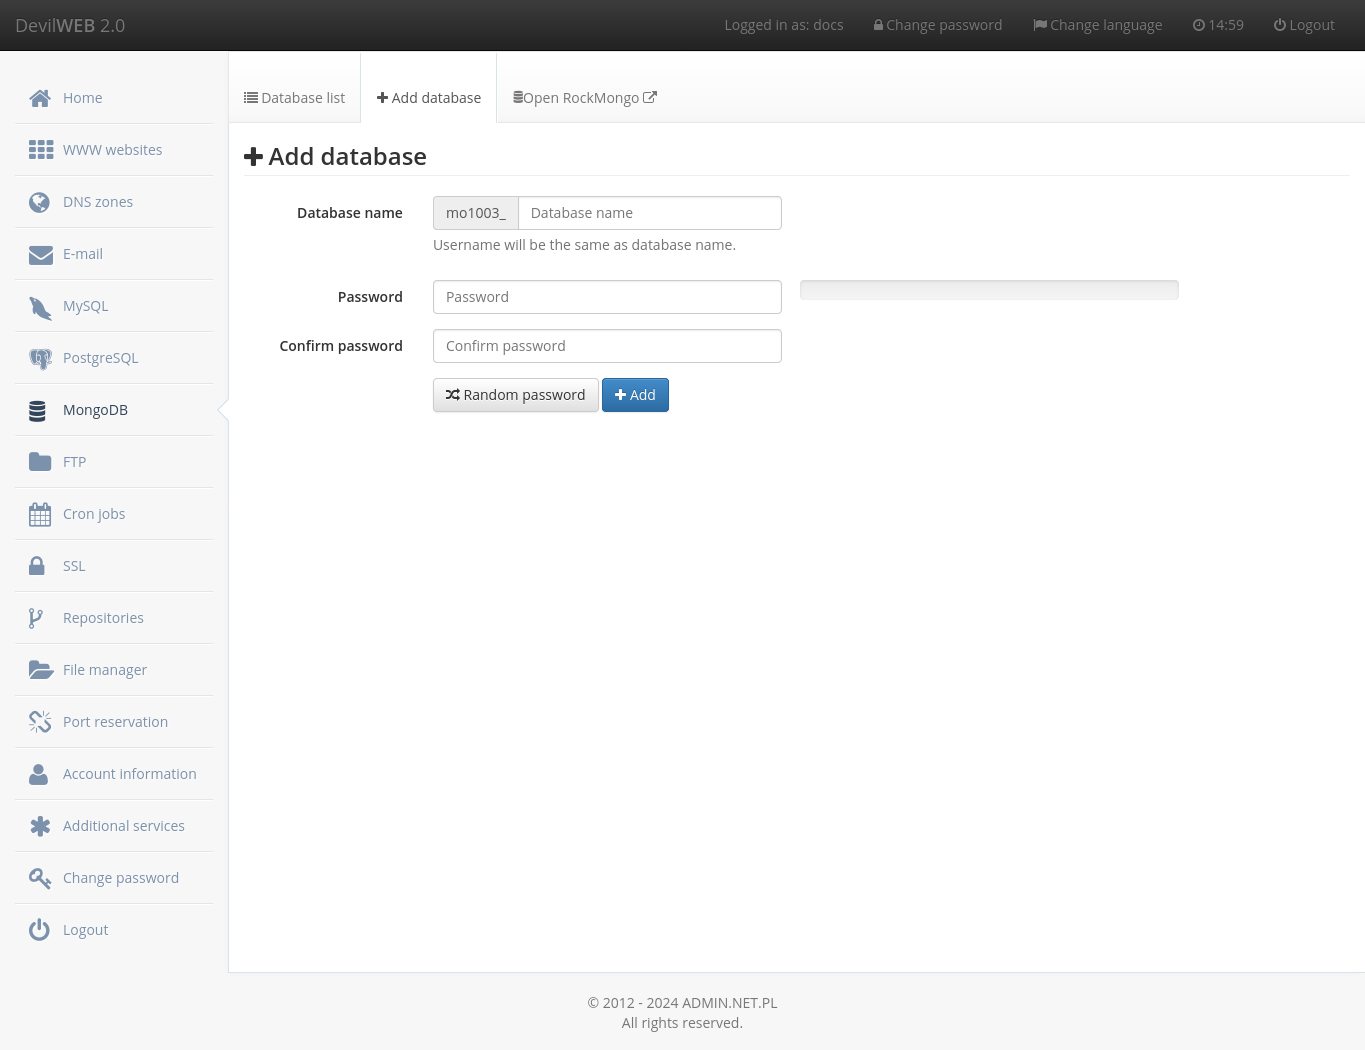The image size is (1365, 1050).
Task: Open Port reservation settings
Action: point(115,721)
